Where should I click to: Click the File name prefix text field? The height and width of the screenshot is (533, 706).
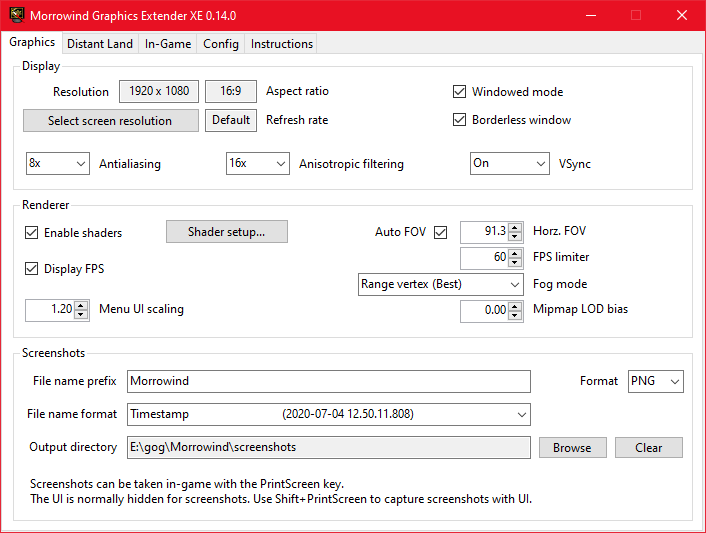pyautogui.click(x=329, y=381)
